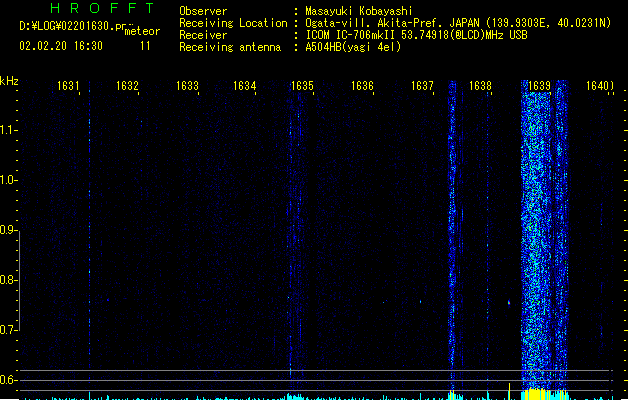This screenshot has height=400, width=629.
Task: Click the 1.1 kHz axis label
Action: [x=8, y=130]
